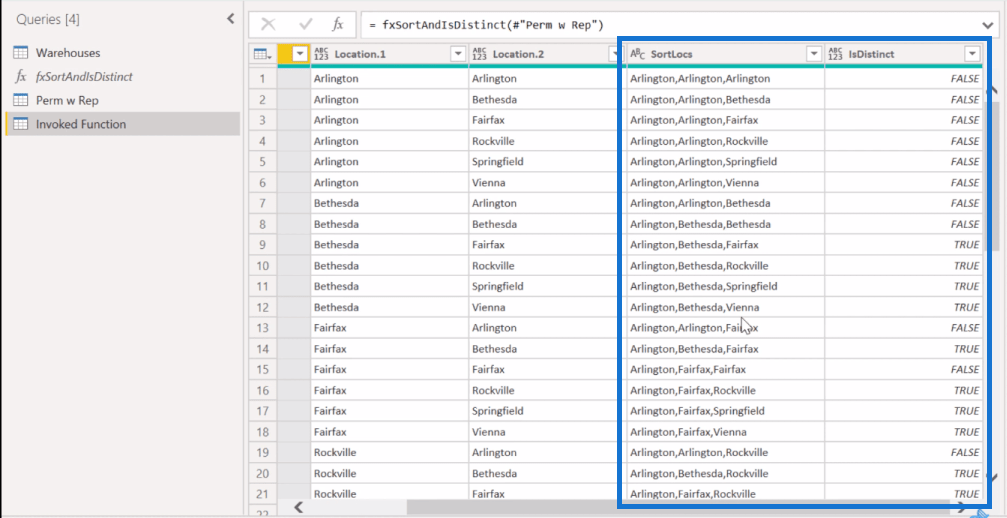Select the Location.1 column header

pyautogui.click(x=390, y=55)
